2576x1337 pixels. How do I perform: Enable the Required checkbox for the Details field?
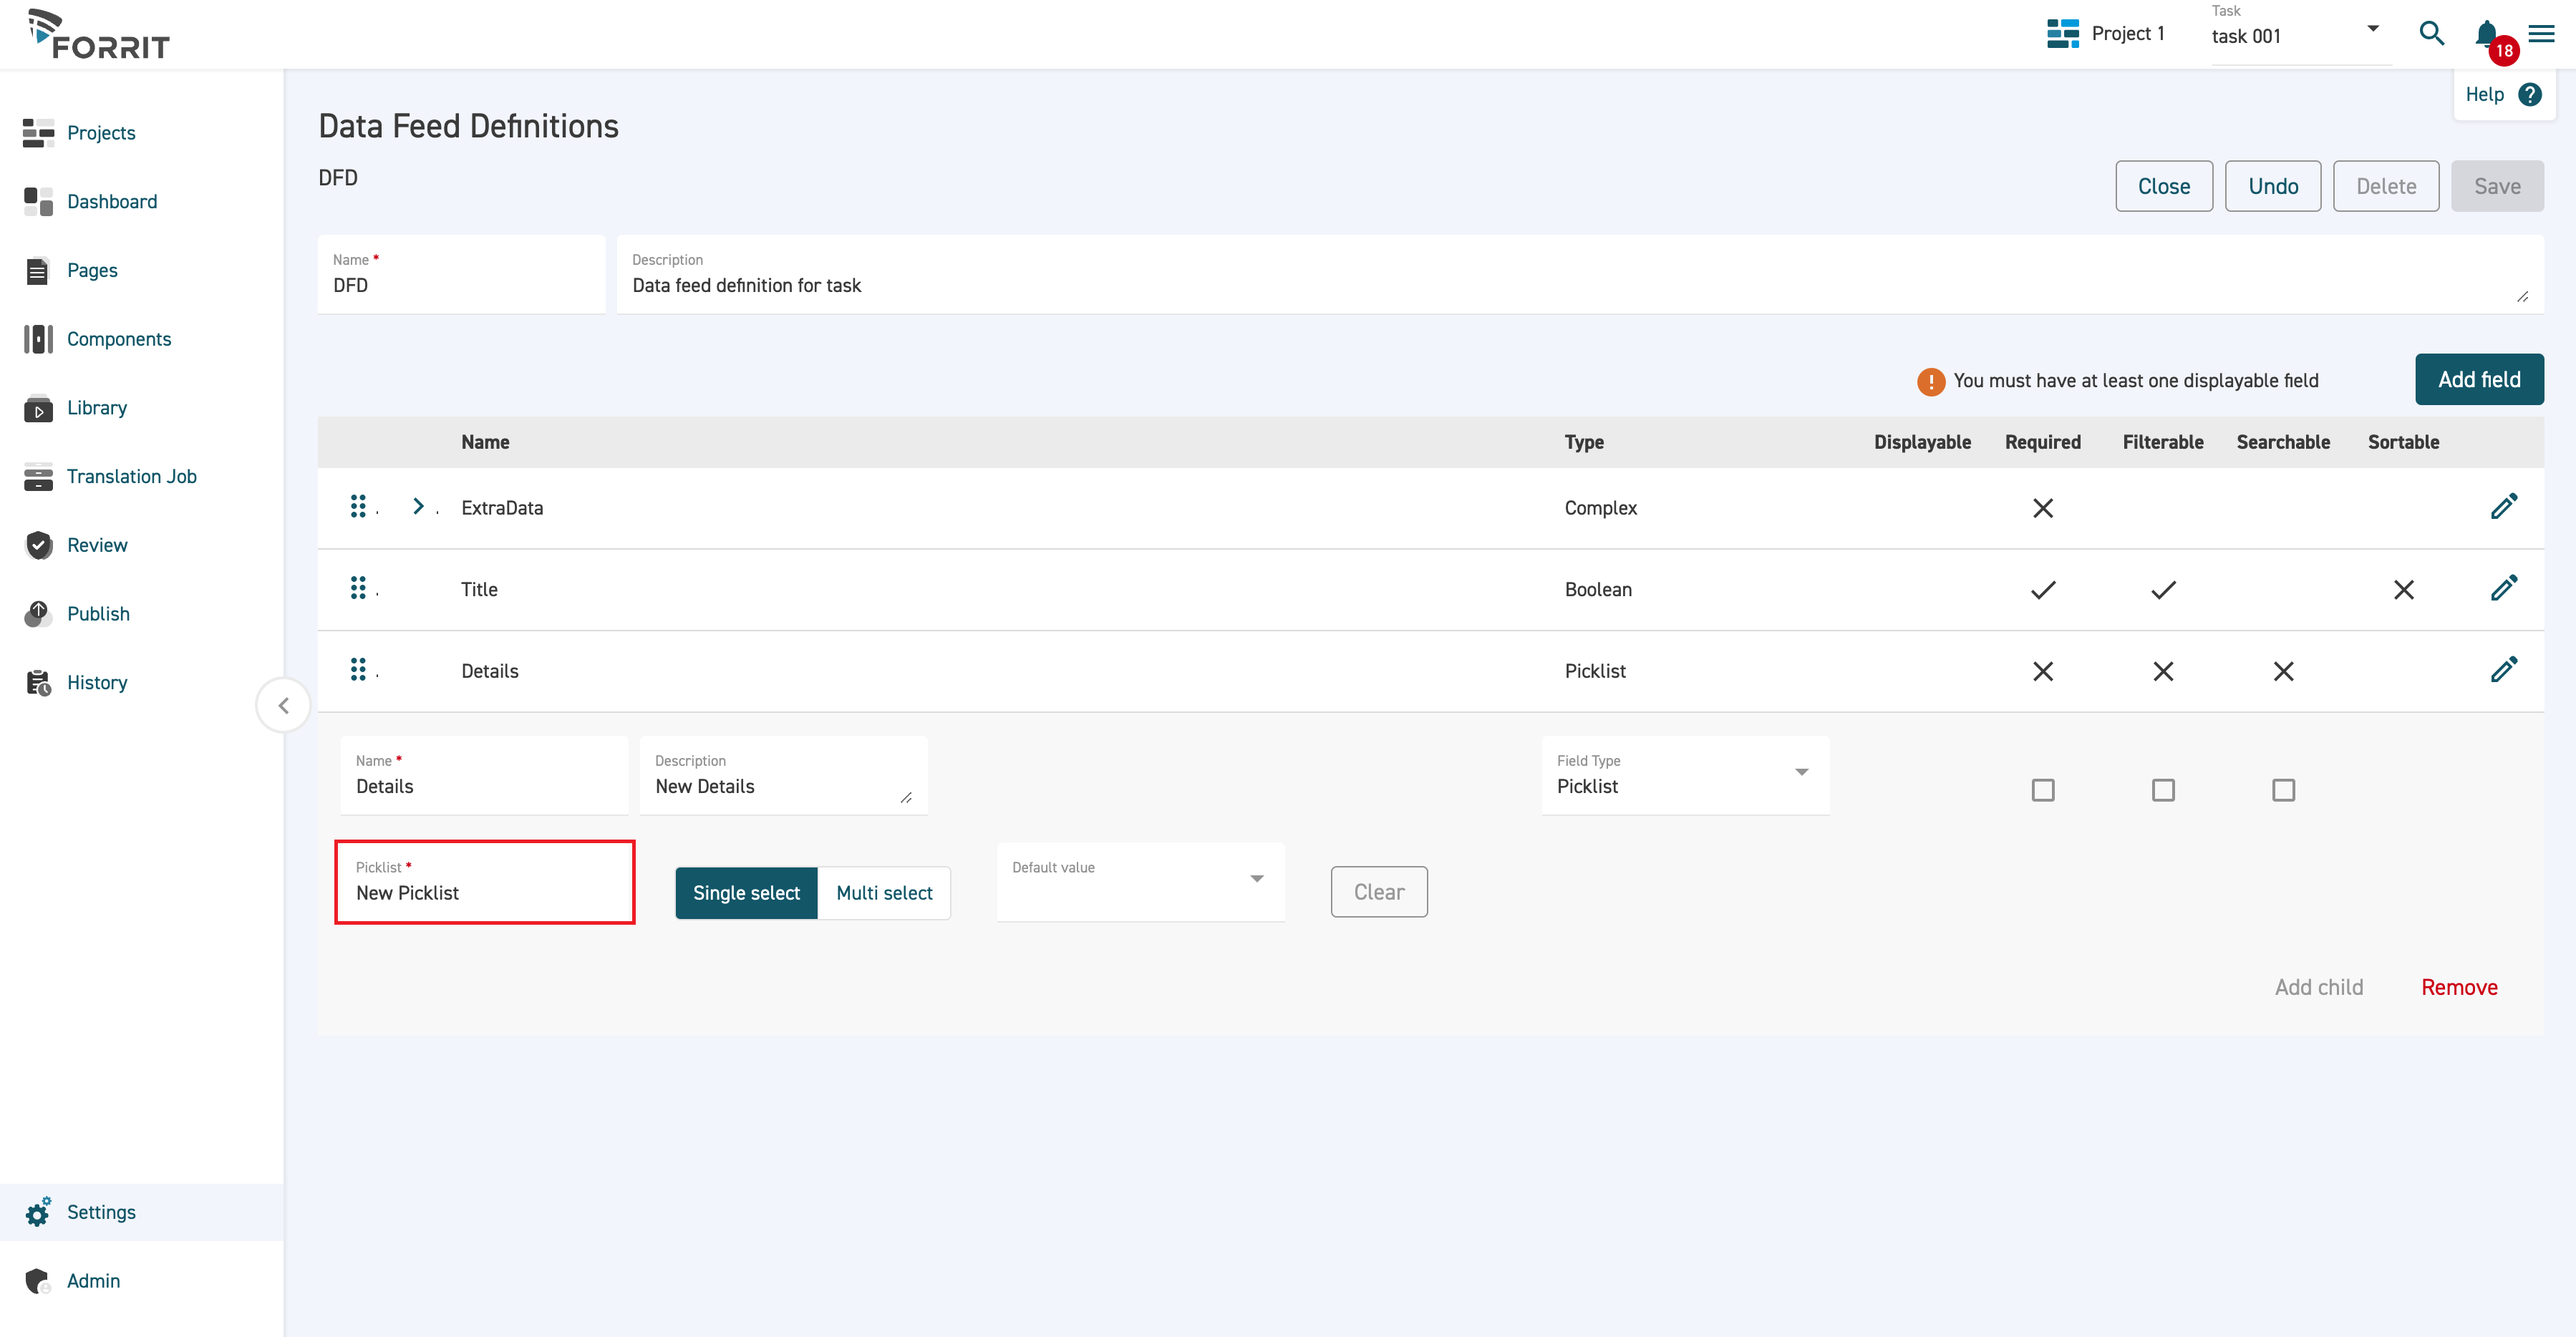(x=2043, y=790)
